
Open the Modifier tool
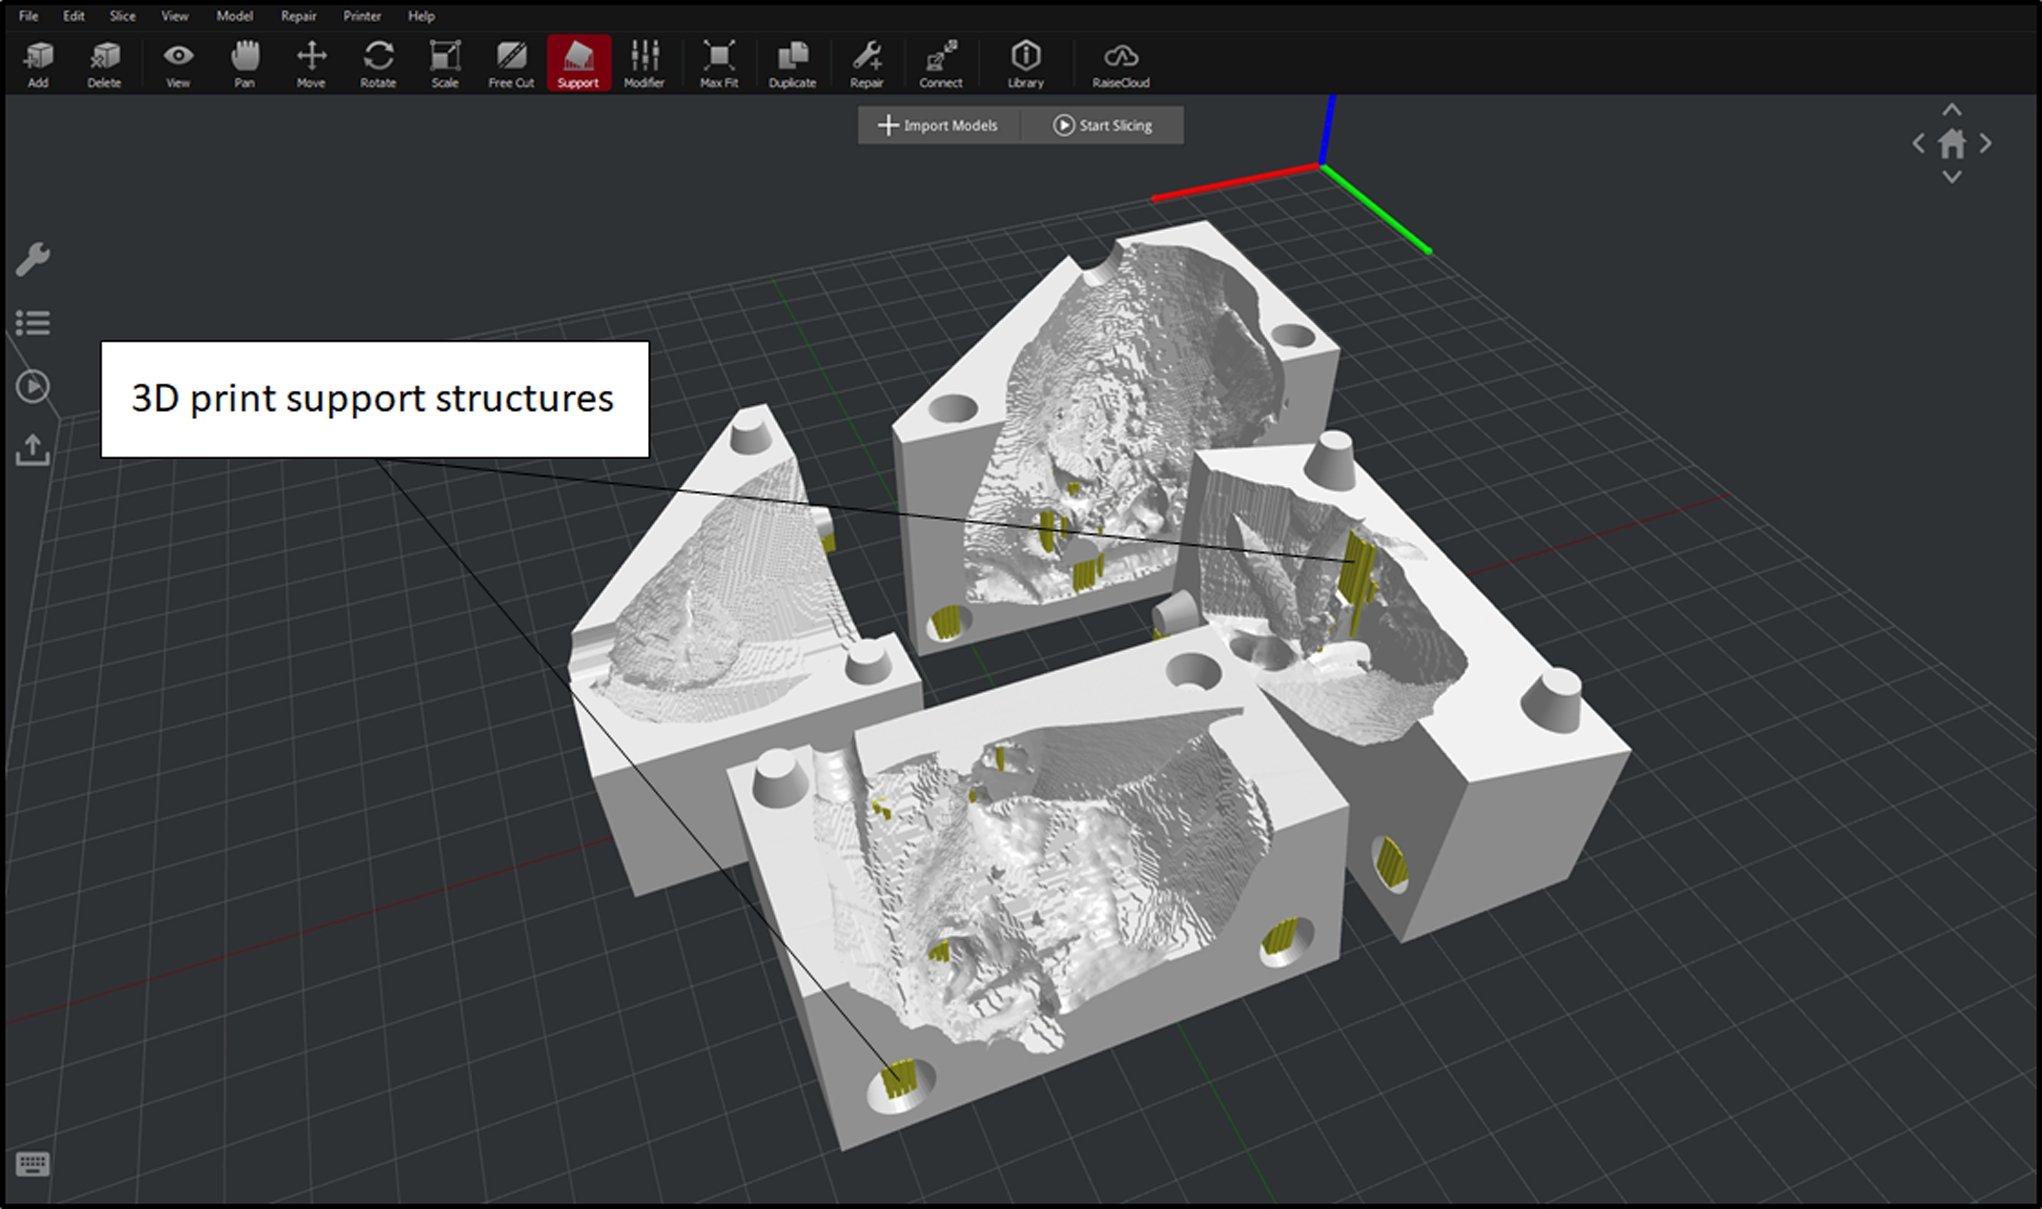tap(644, 62)
